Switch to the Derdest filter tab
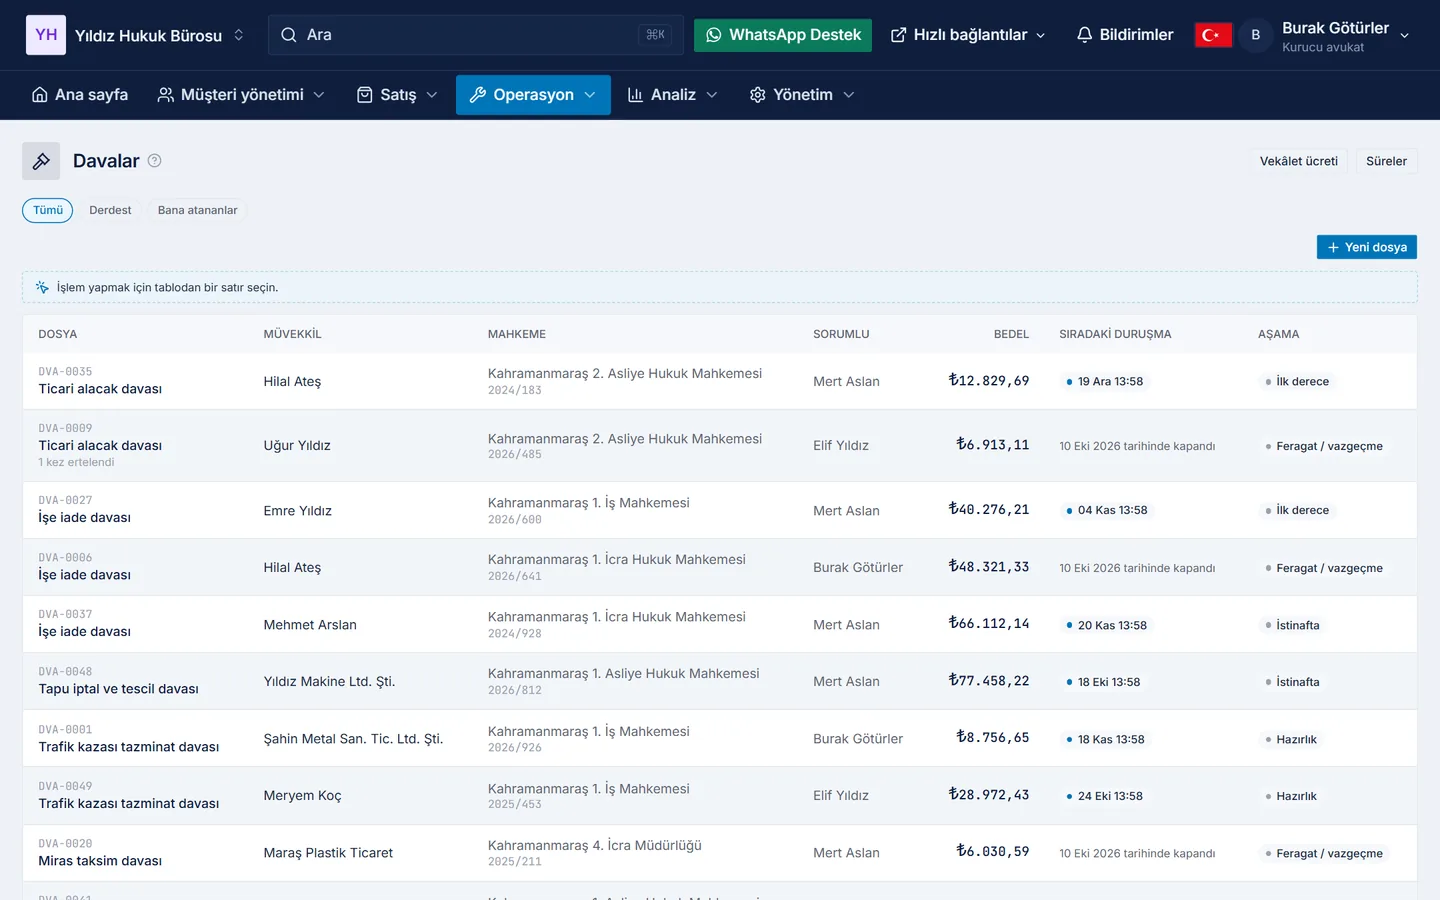The height and width of the screenshot is (900, 1440). point(110,210)
